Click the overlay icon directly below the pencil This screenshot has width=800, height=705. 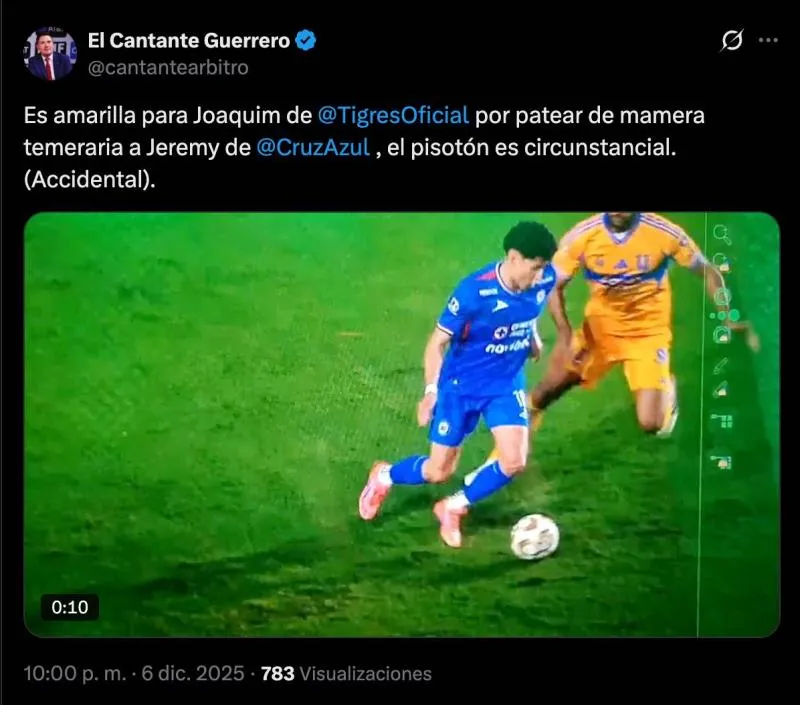point(720,390)
